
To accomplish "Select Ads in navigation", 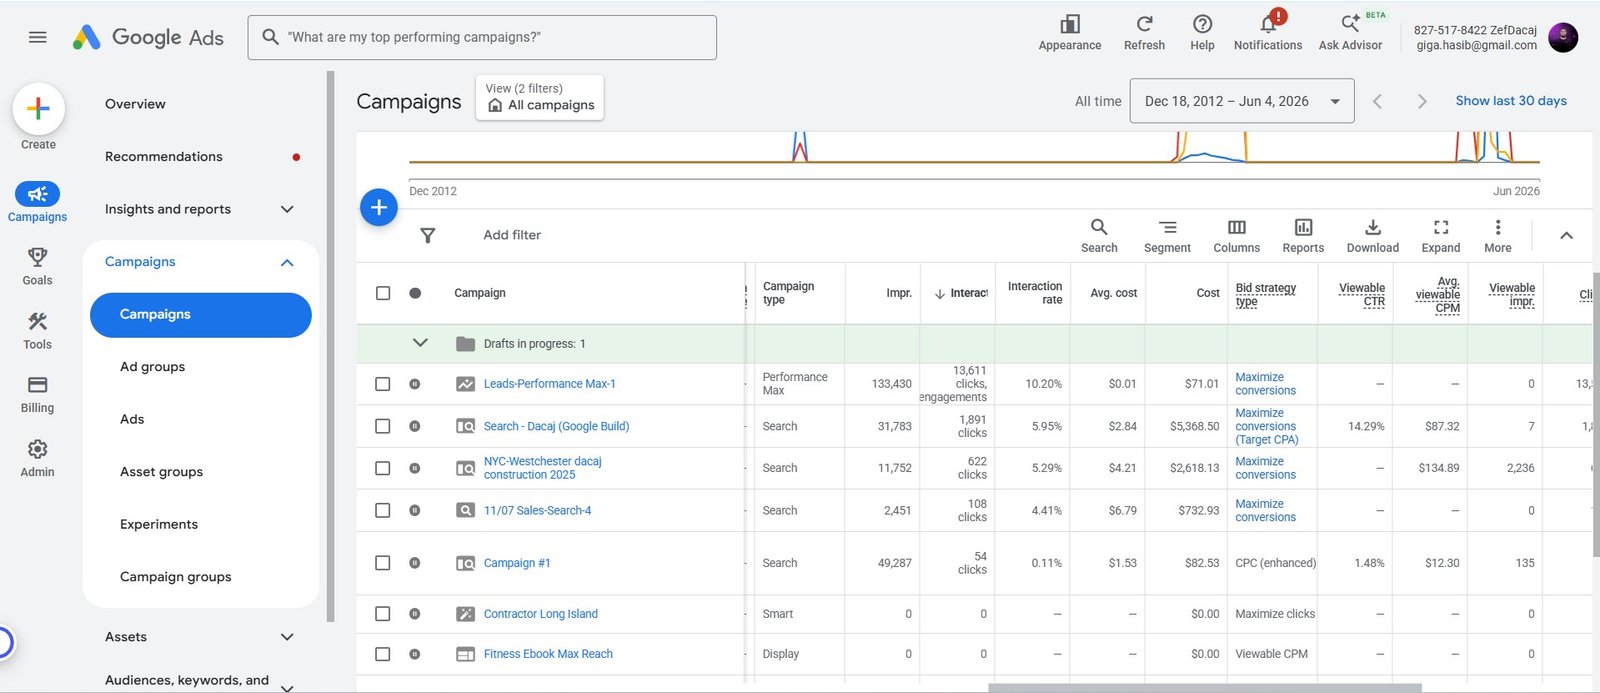I will [x=132, y=419].
